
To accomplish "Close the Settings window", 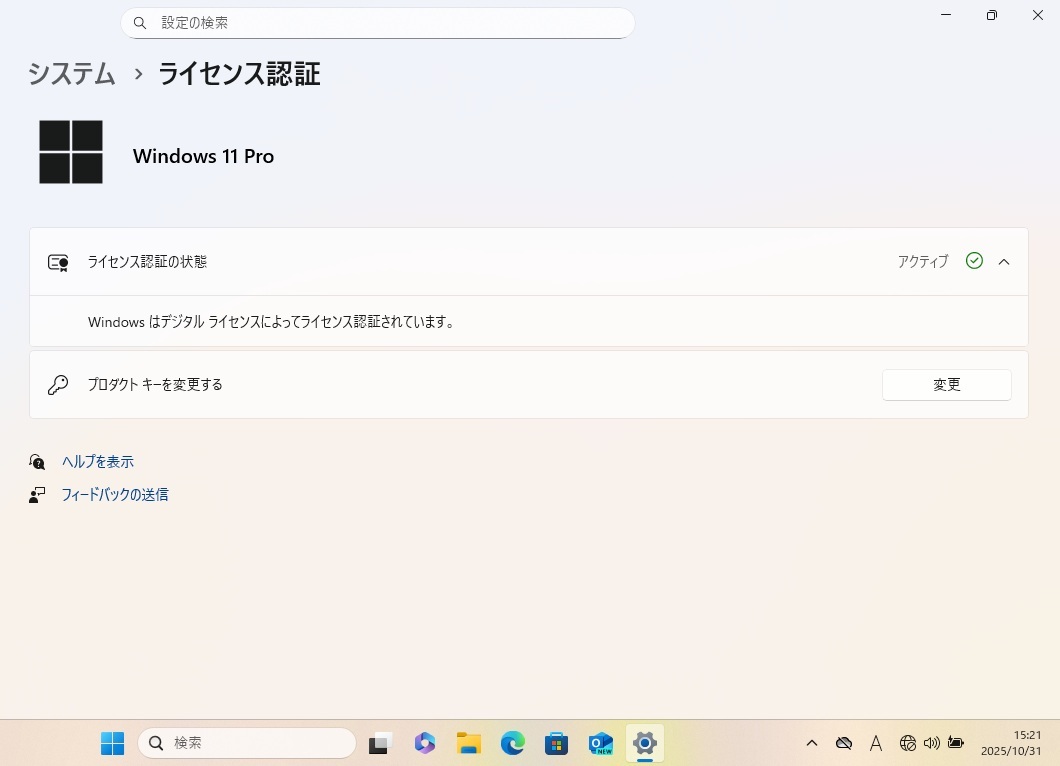I will point(1038,15).
